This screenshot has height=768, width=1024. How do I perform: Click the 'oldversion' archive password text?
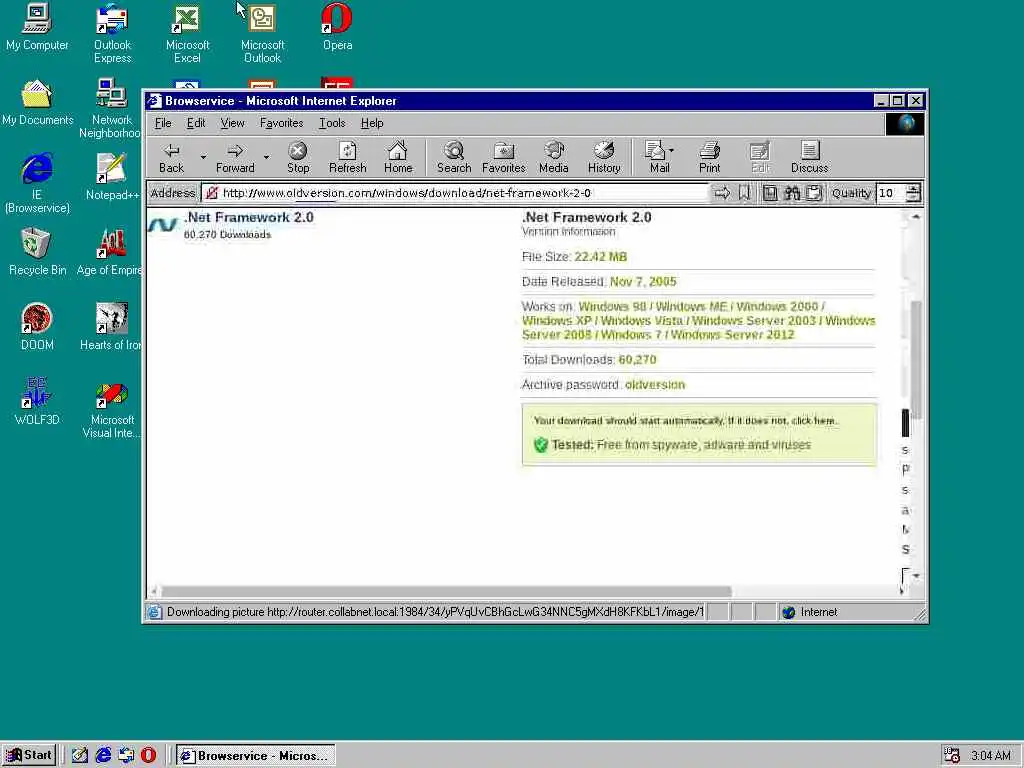click(x=655, y=385)
